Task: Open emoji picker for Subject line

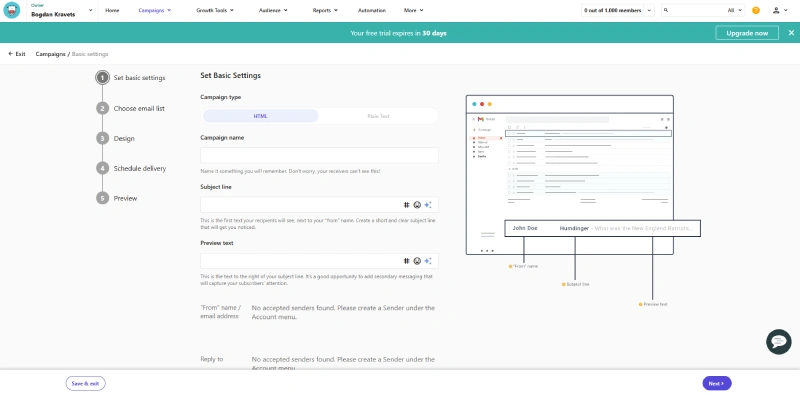Action: (417, 205)
